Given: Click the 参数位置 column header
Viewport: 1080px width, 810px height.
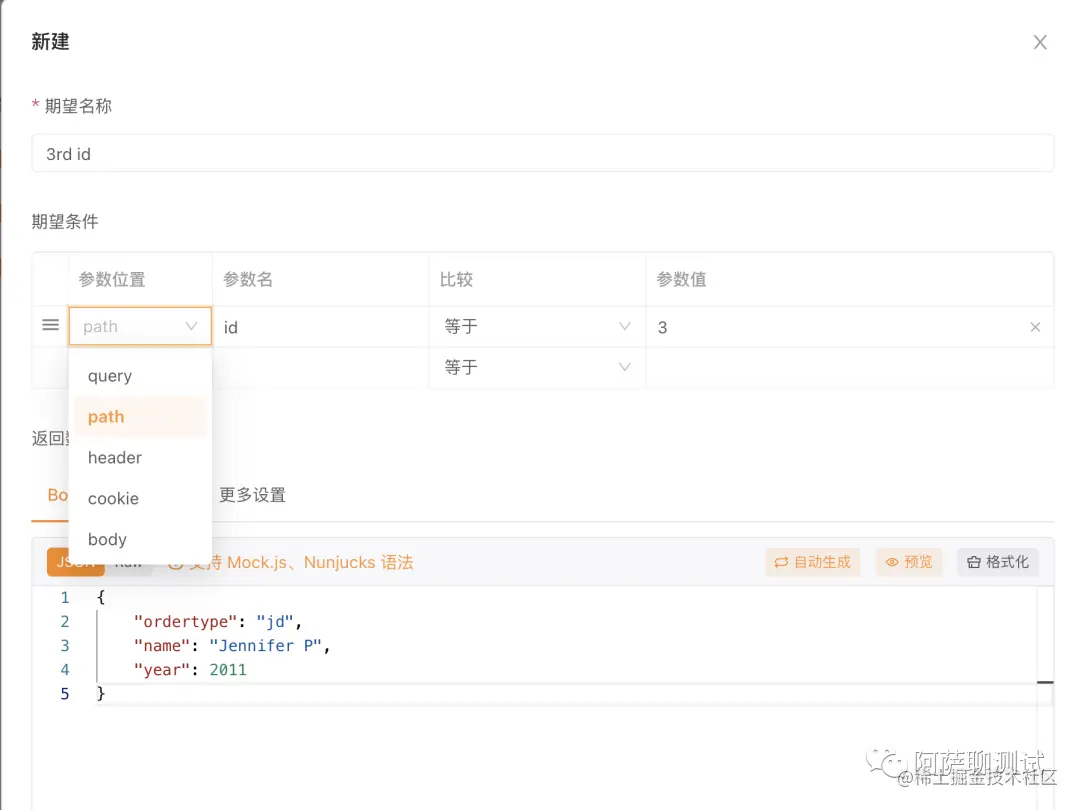Looking at the screenshot, I should point(112,279).
